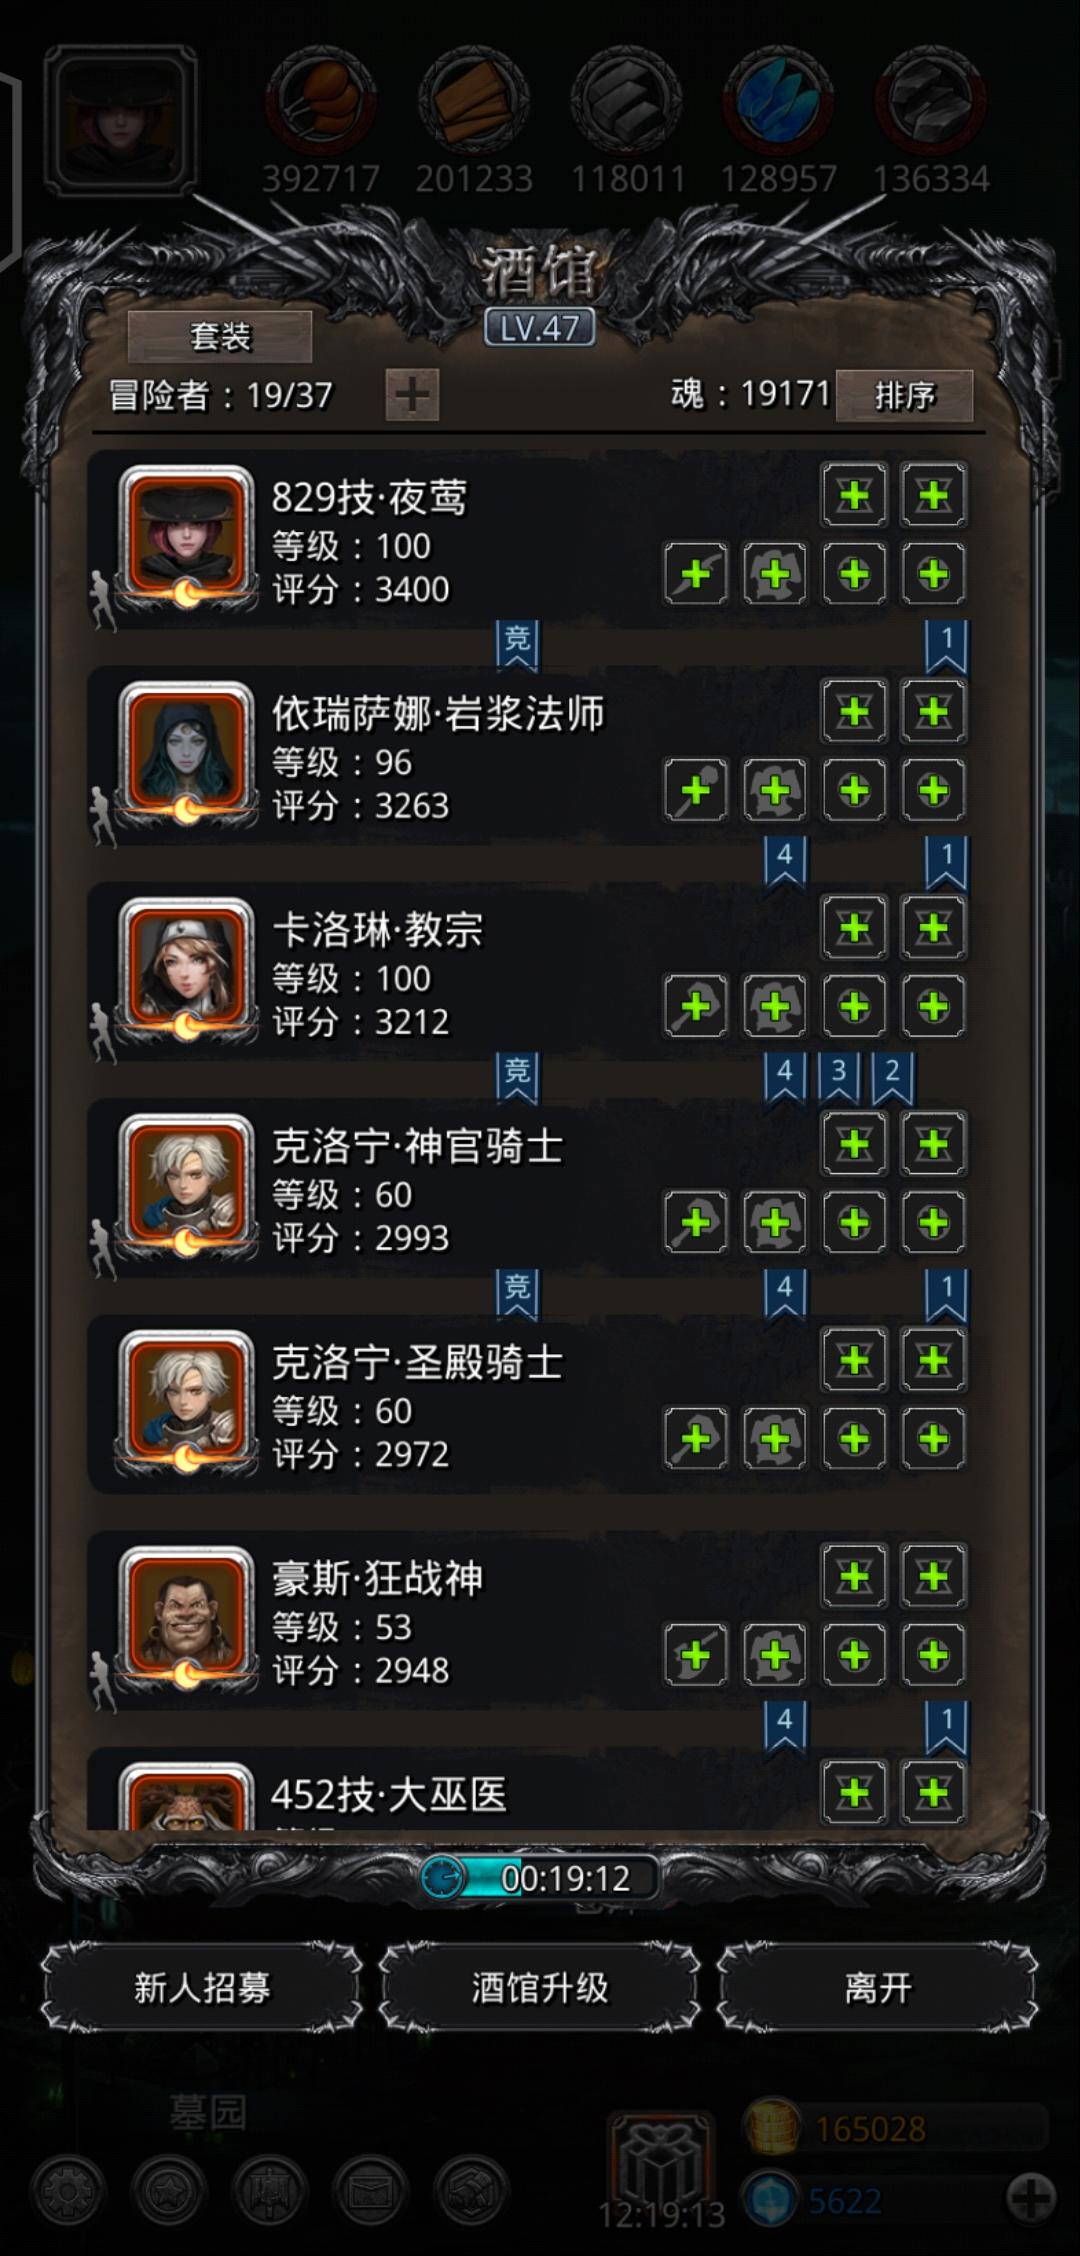The height and width of the screenshot is (2256, 1080).
Task: Tap the weapon slot plus for 豪斯·狂战神
Action: [696, 1654]
